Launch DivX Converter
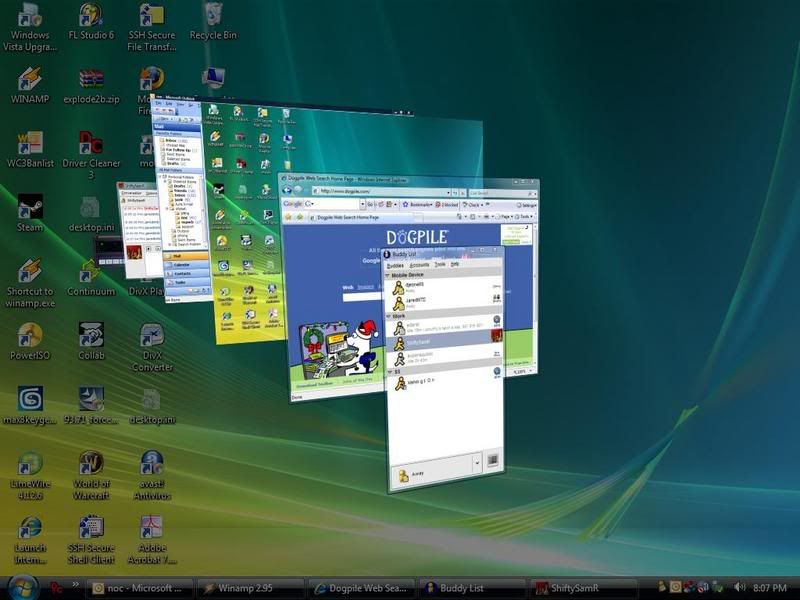800x600 pixels. [152, 348]
